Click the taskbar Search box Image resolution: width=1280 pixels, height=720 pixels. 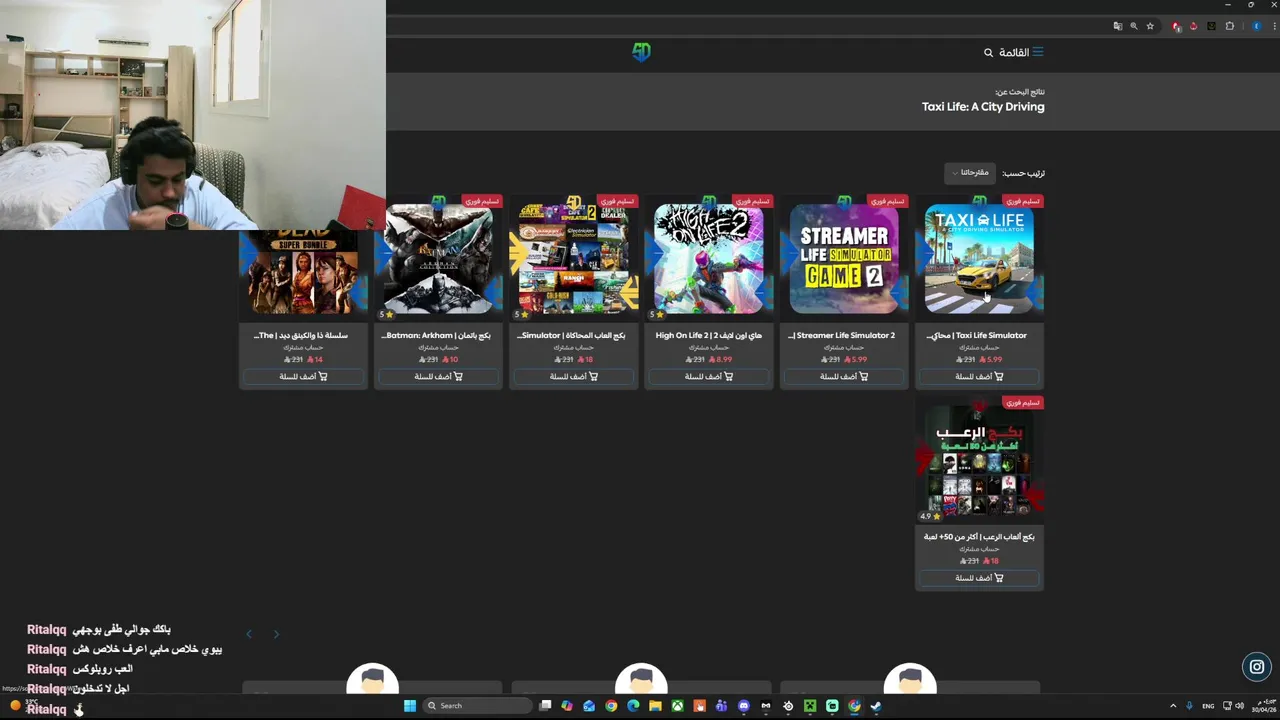click(x=478, y=706)
